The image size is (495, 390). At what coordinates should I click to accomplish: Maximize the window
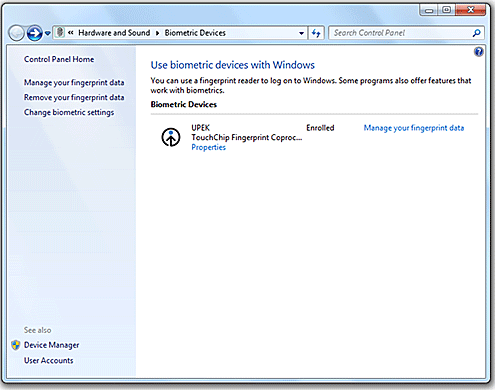[447, 10]
